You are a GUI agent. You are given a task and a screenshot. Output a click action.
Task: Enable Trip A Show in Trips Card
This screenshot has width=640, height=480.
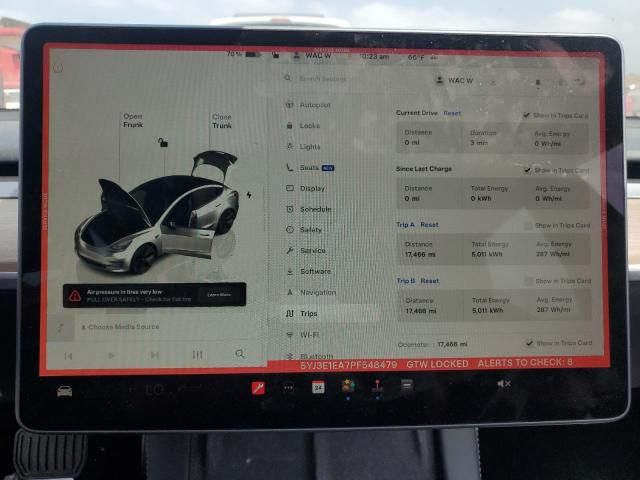[529, 226]
